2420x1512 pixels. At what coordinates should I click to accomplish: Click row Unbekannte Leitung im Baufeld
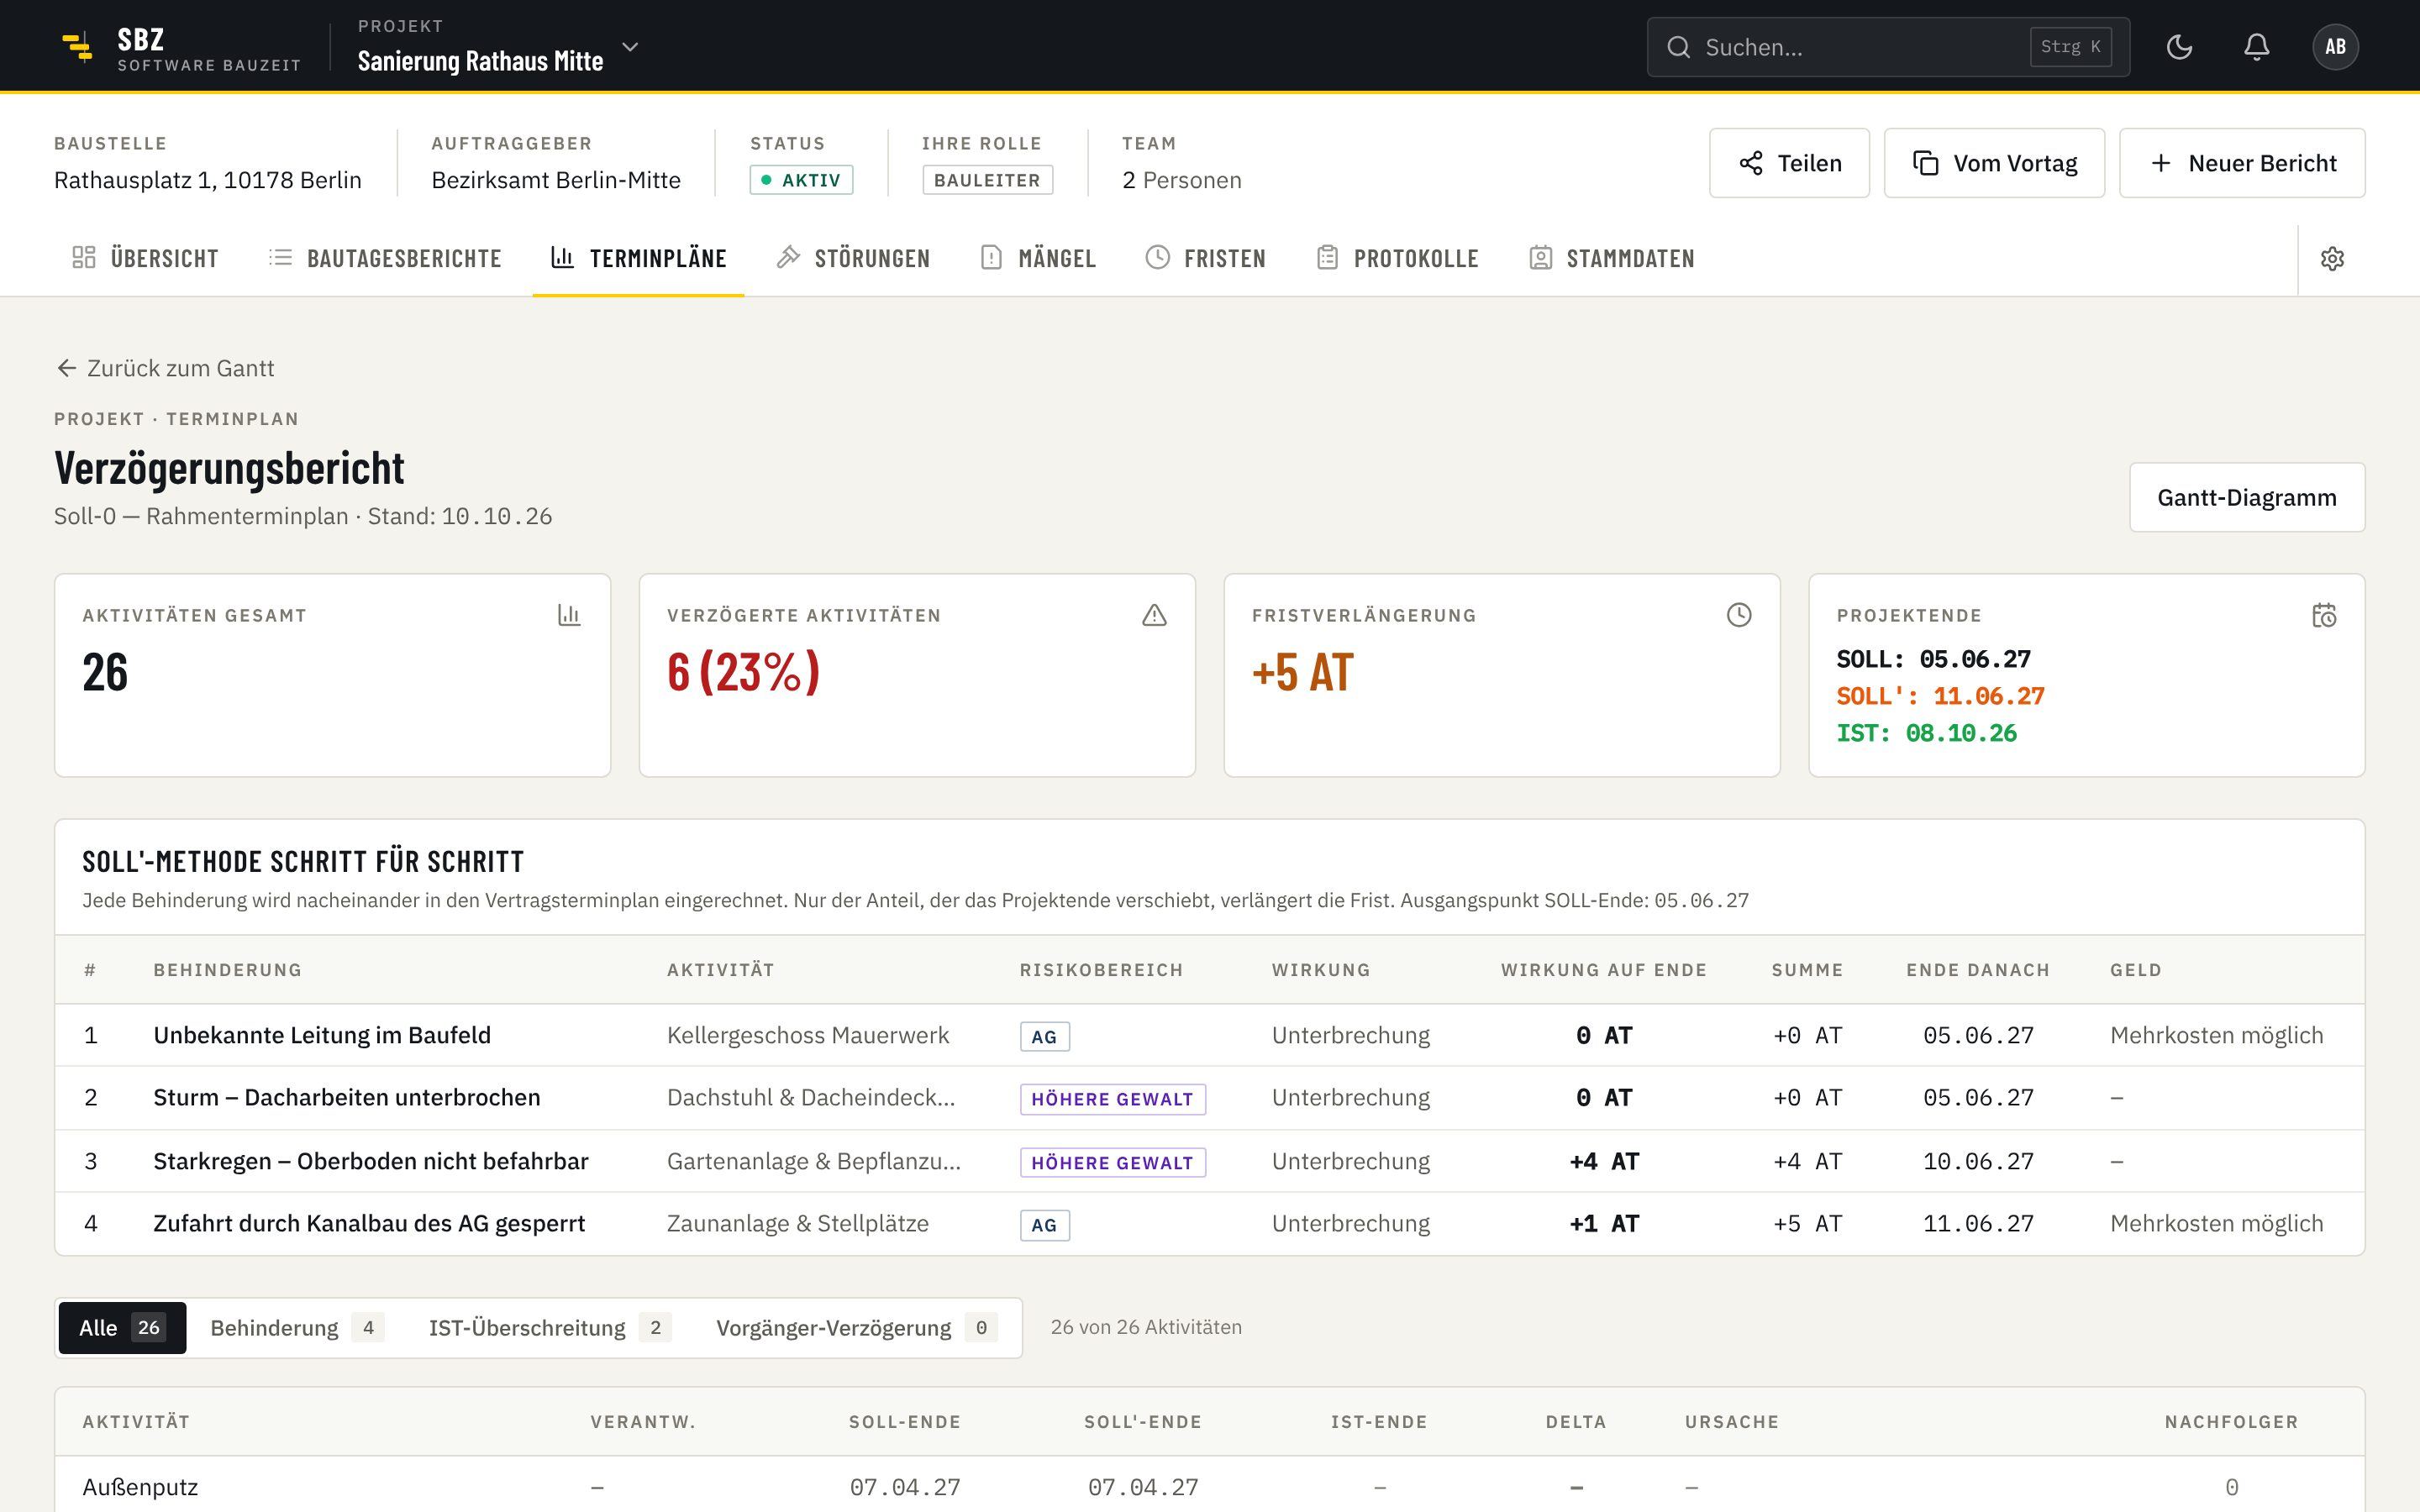(x=1209, y=1035)
